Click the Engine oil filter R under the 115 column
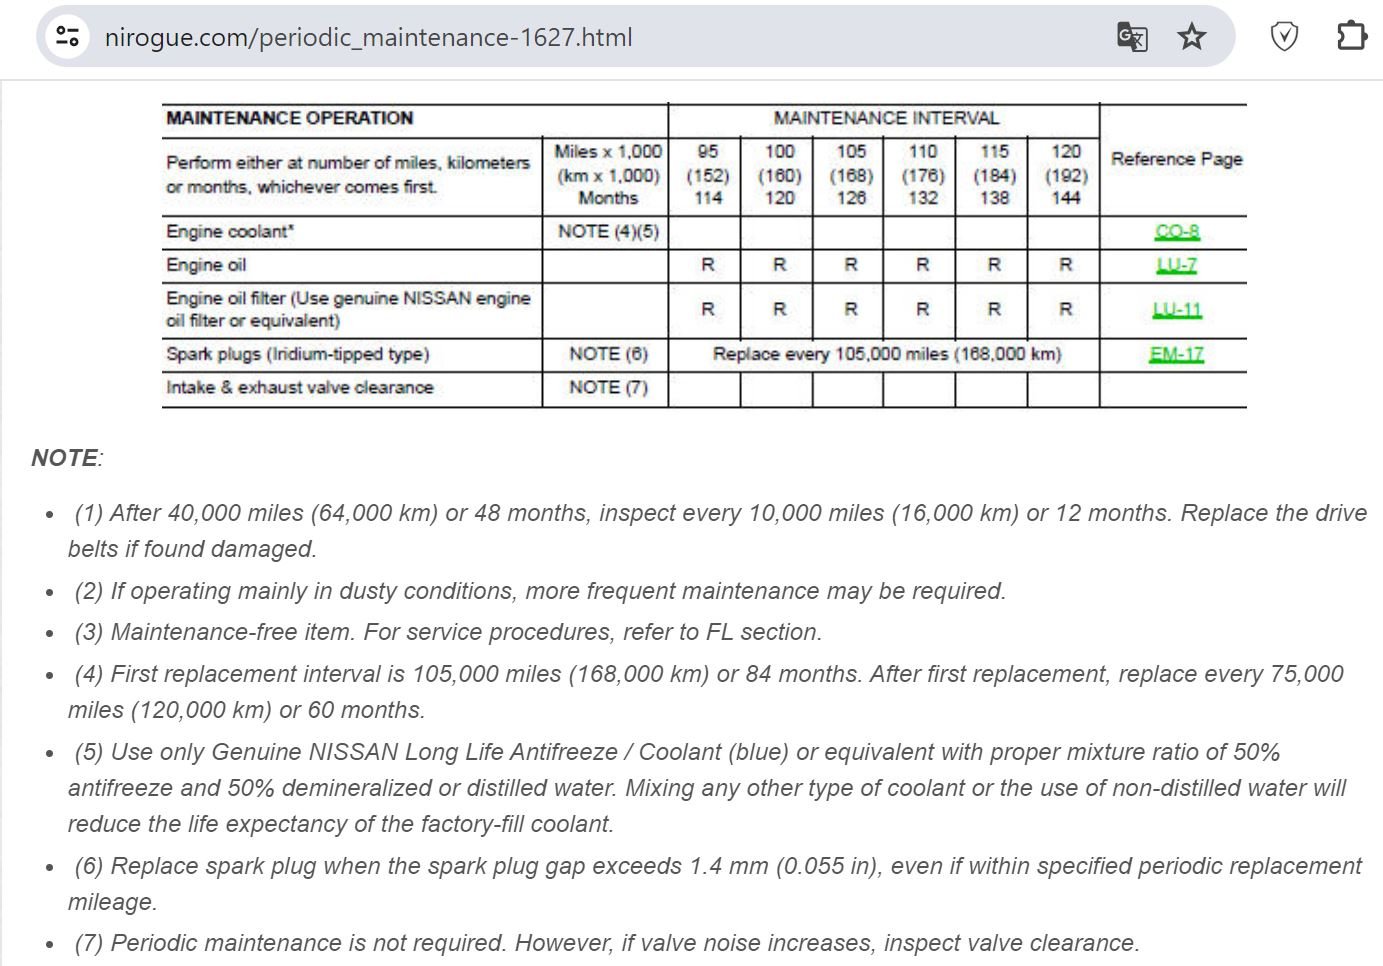Screen dimensions: 1383x966 [994, 310]
